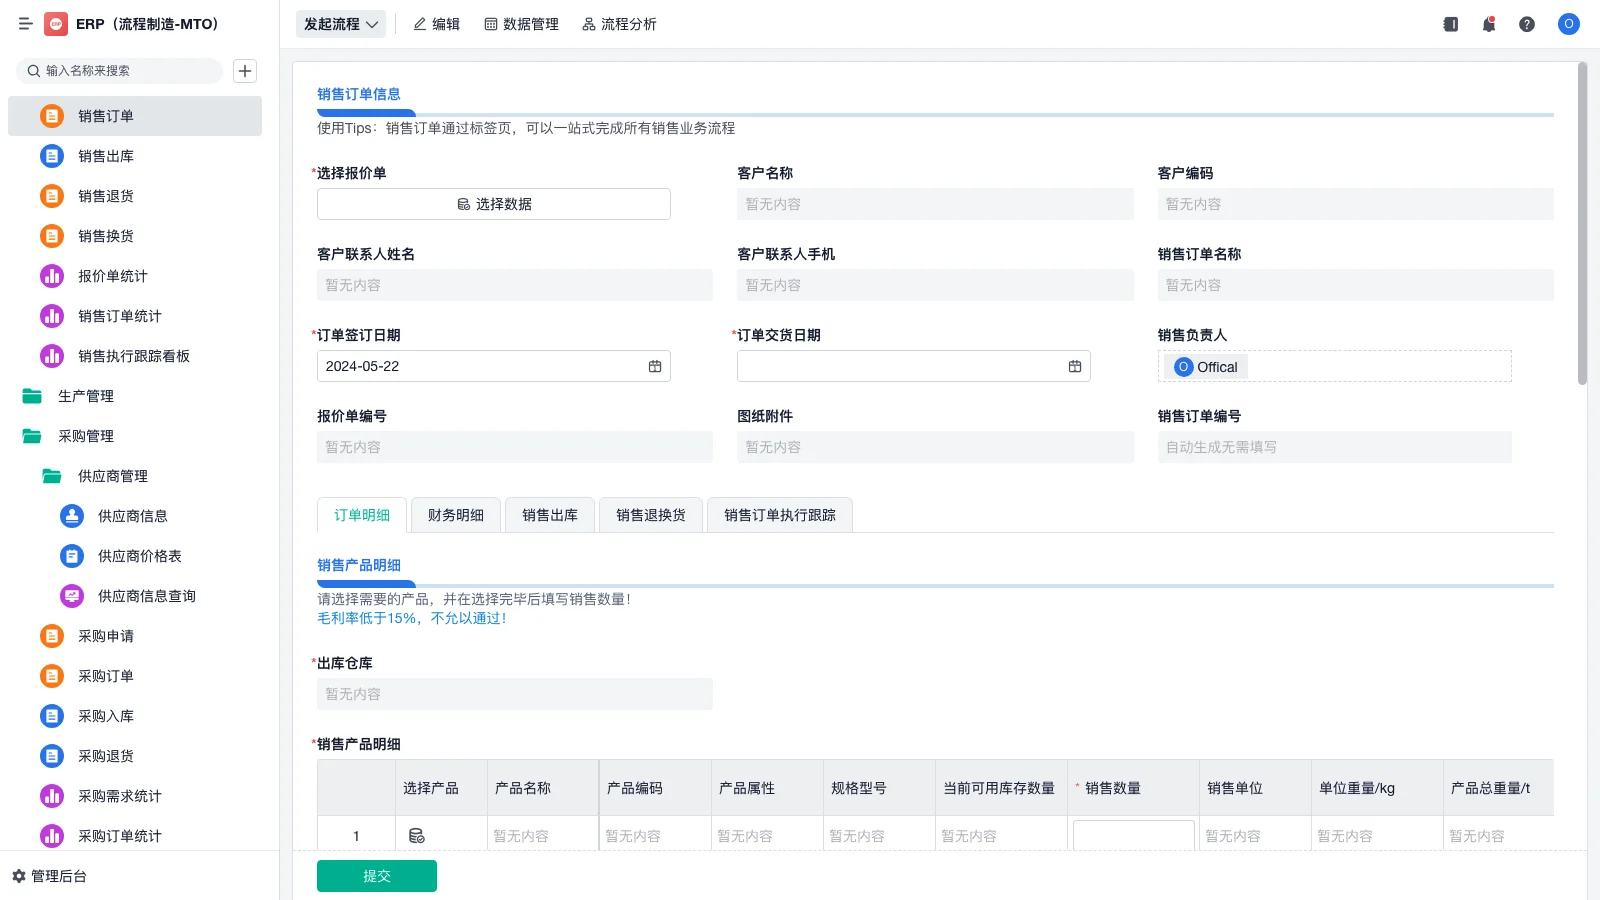Click the 销售订单统计 purple chart icon
Image resolution: width=1600 pixels, height=900 pixels.
tap(52, 316)
